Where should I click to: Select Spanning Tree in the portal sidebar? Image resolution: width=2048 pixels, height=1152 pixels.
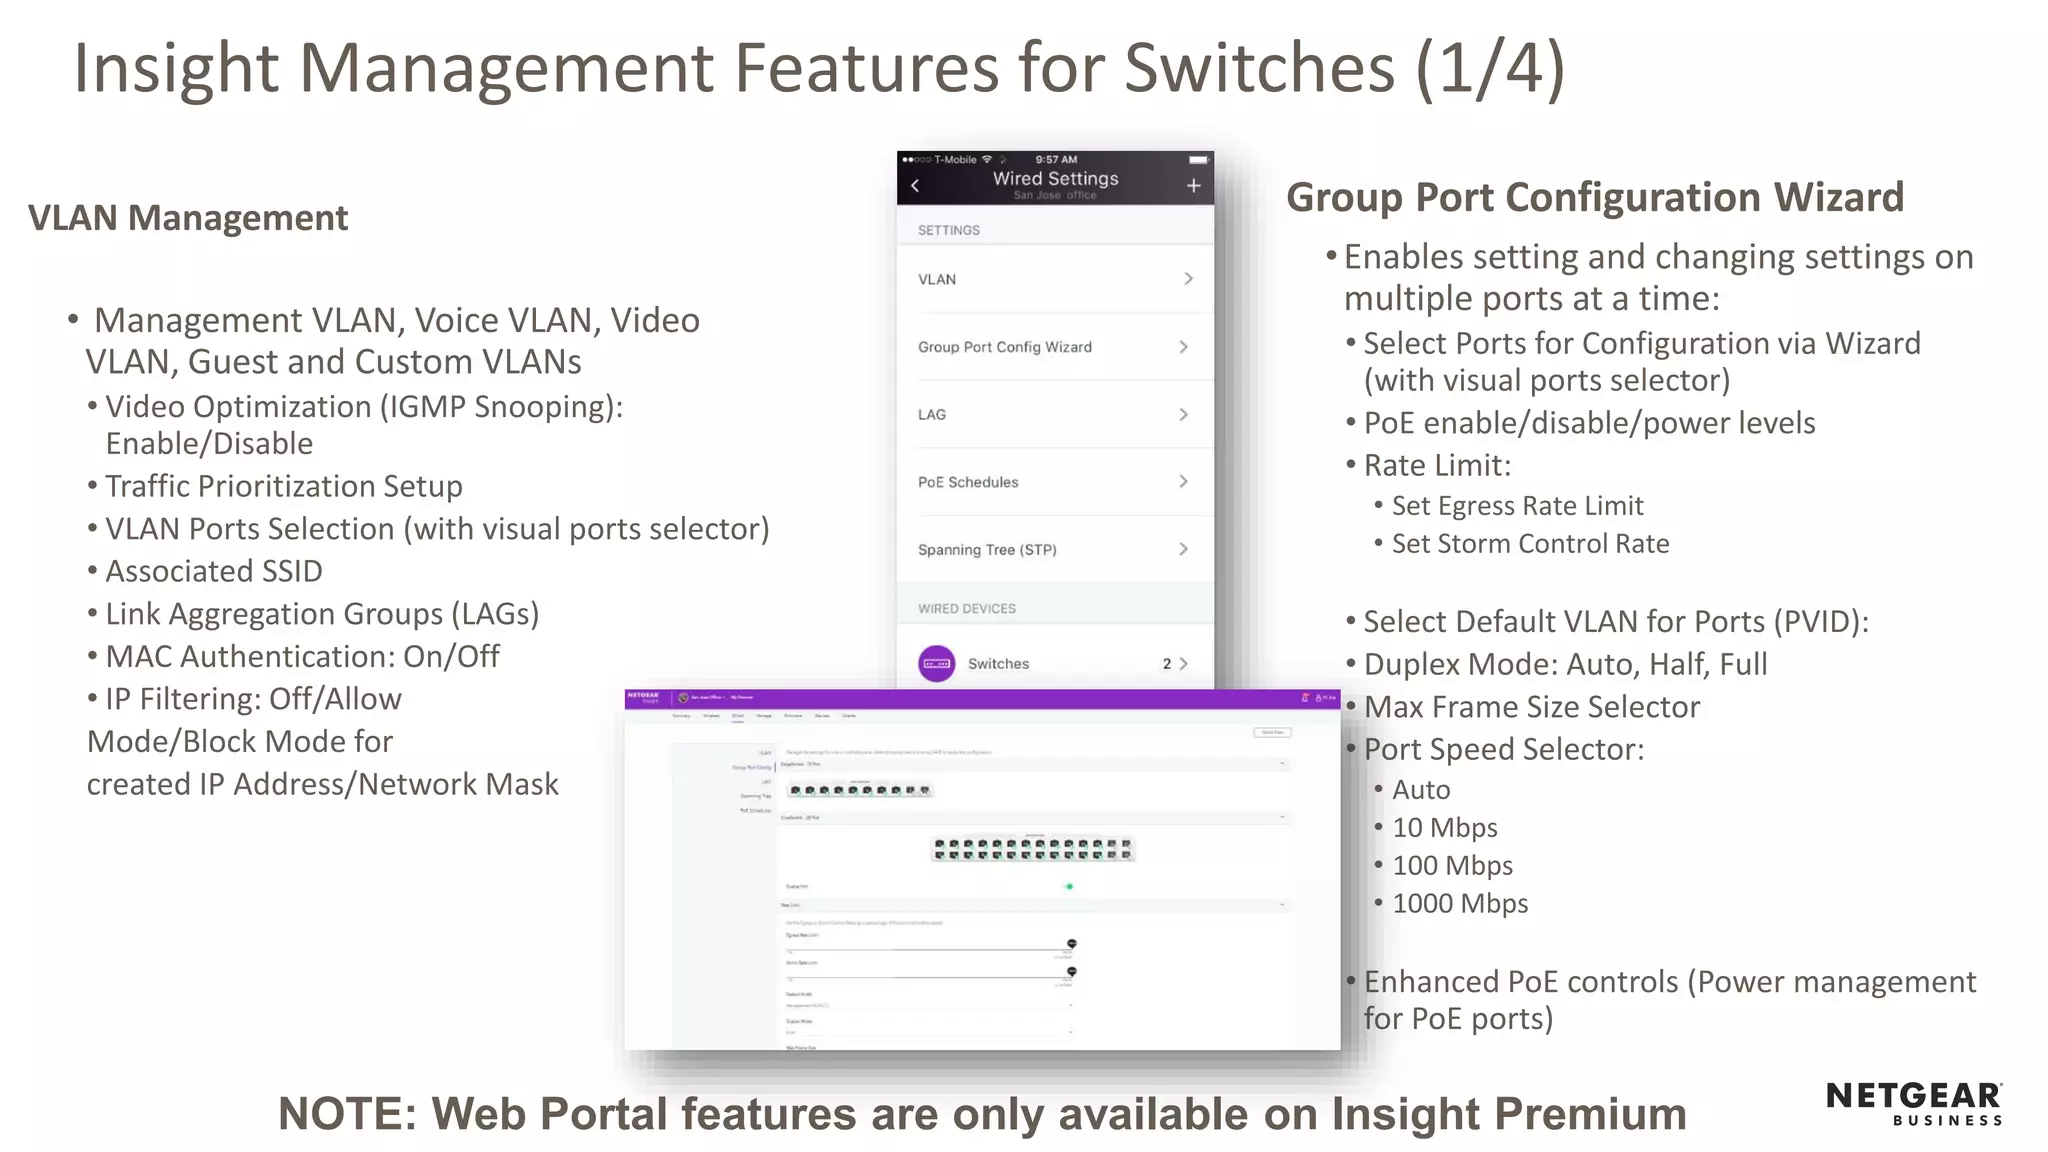click(x=756, y=796)
